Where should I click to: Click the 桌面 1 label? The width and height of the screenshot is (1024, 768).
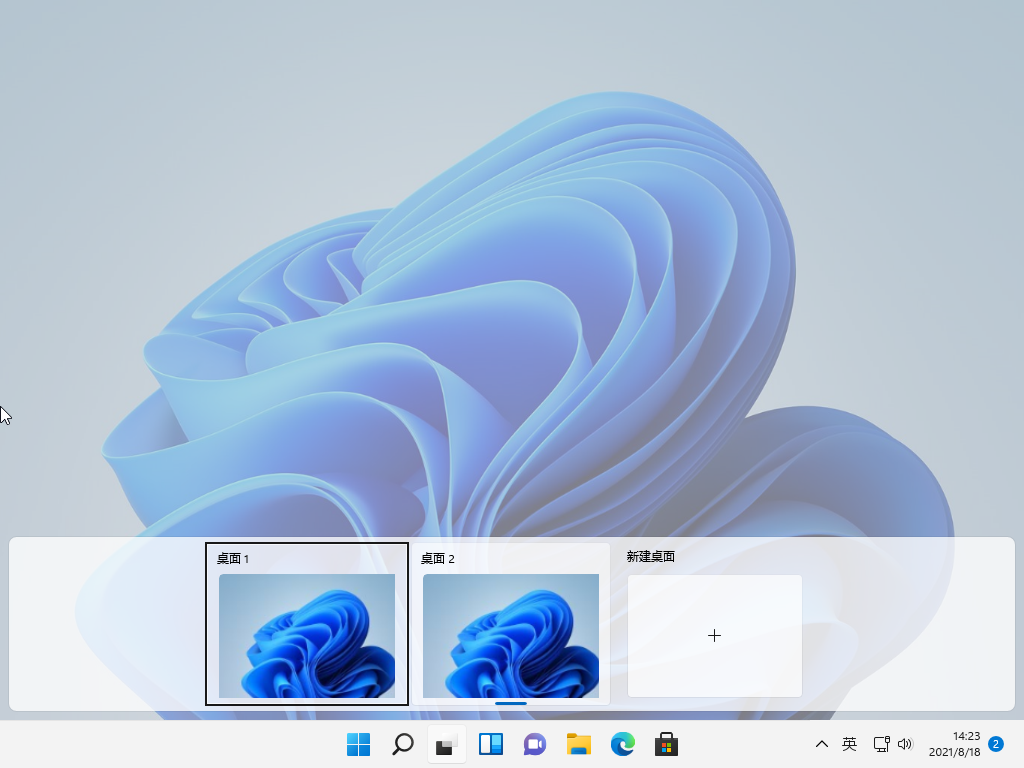(x=231, y=557)
